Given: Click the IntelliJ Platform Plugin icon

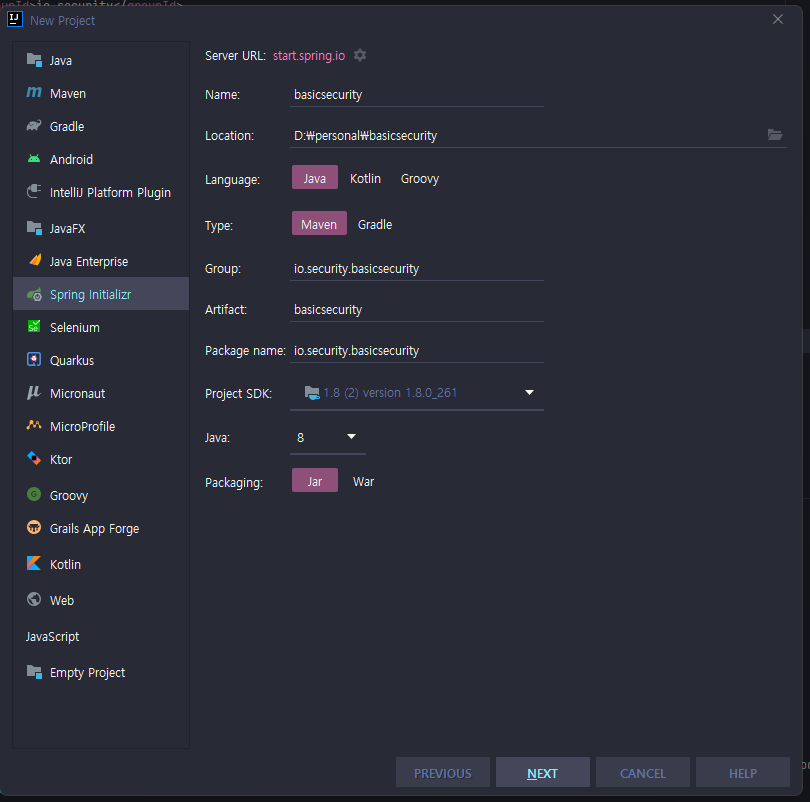Looking at the screenshot, I should [34, 192].
